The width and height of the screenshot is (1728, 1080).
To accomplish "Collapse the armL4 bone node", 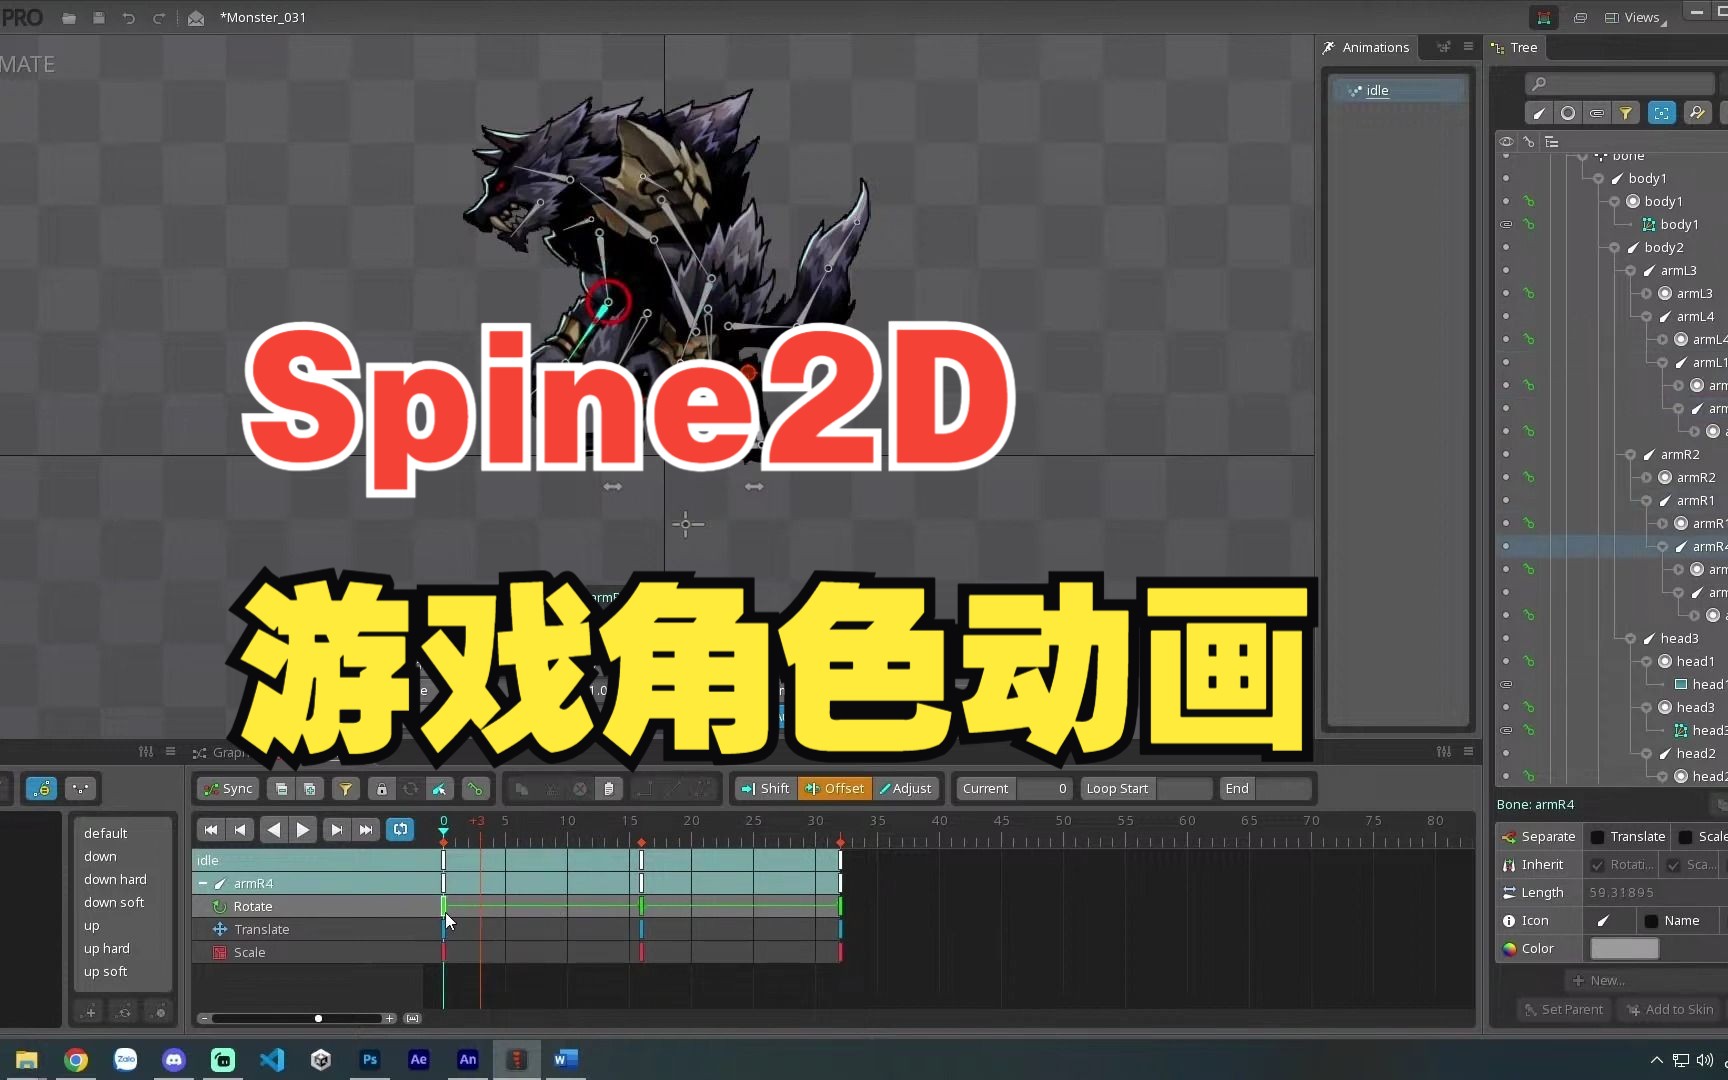I will (1646, 317).
